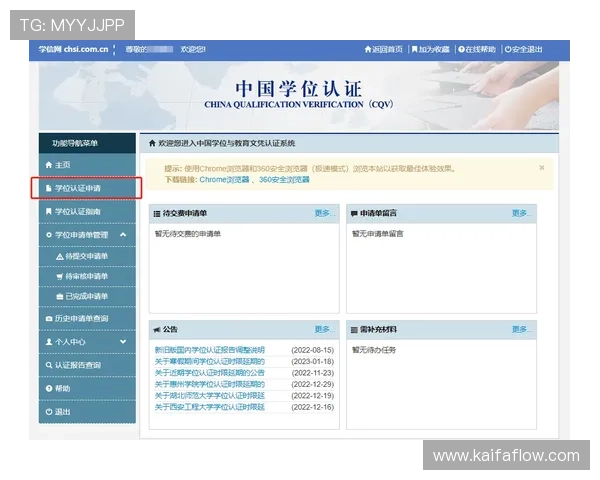Screen dimensions: 600x480
Task: Follow the 360安全浏览器 download link
Action: [284, 180]
